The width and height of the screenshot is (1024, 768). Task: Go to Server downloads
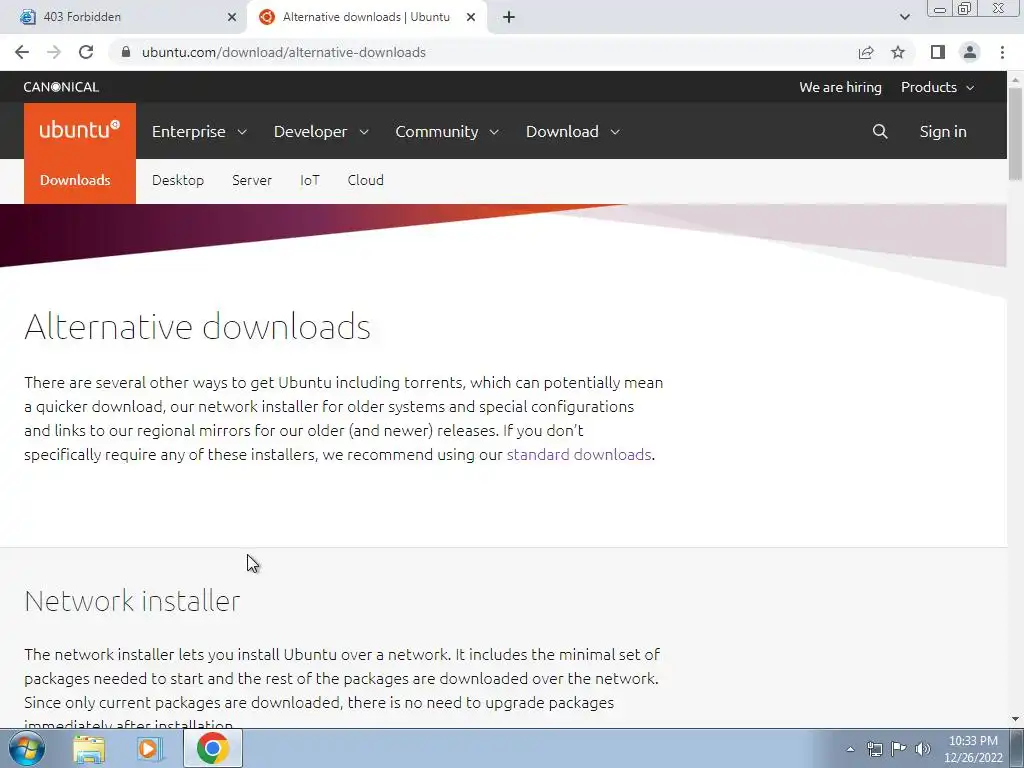click(x=251, y=180)
